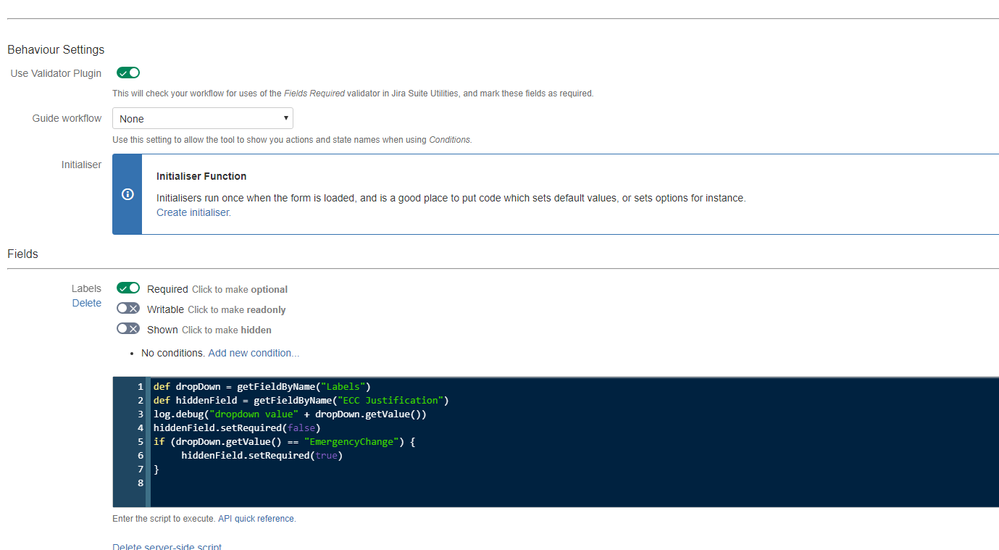Click the if "EmergencyChange" condition line
The image size is (999, 550).
click(x=284, y=442)
